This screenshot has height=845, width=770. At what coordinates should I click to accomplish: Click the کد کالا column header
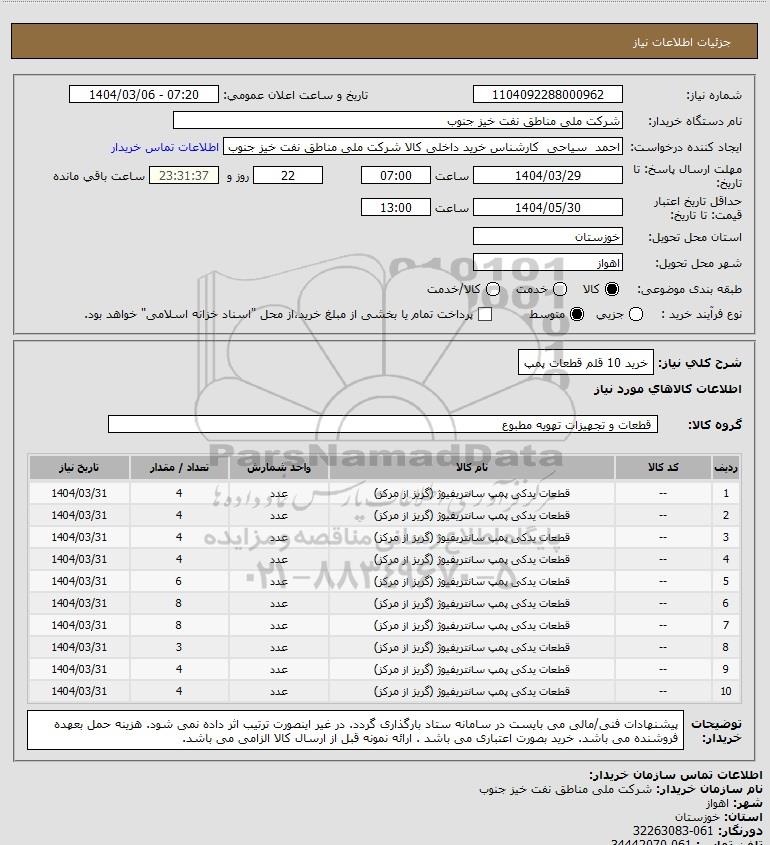point(663,467)
